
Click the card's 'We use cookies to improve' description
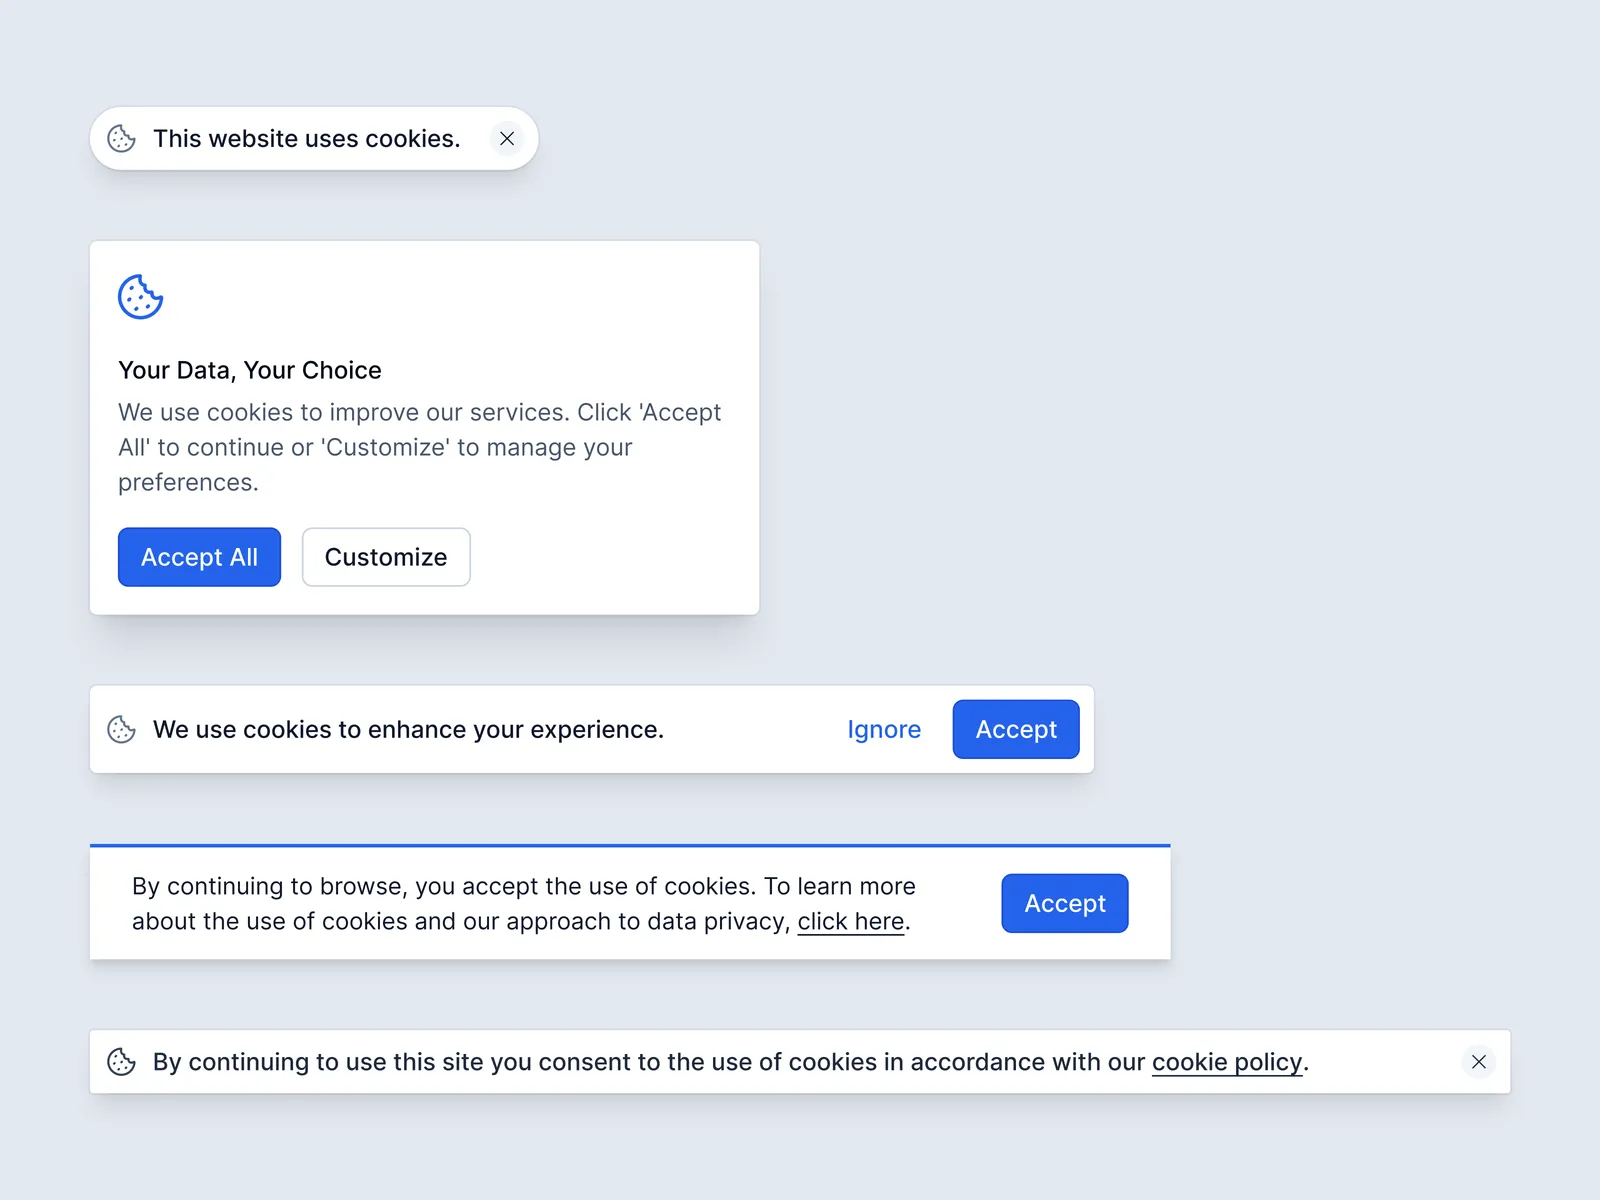(419, 447)
